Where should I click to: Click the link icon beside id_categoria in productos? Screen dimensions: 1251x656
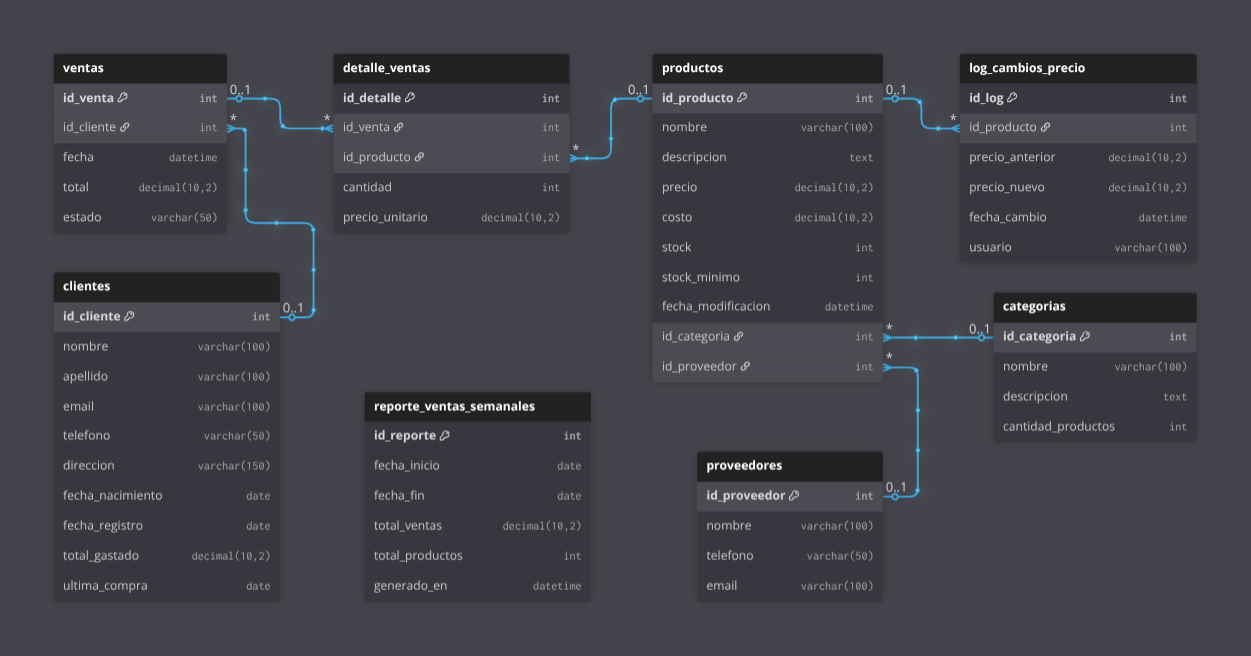(739, 337)
